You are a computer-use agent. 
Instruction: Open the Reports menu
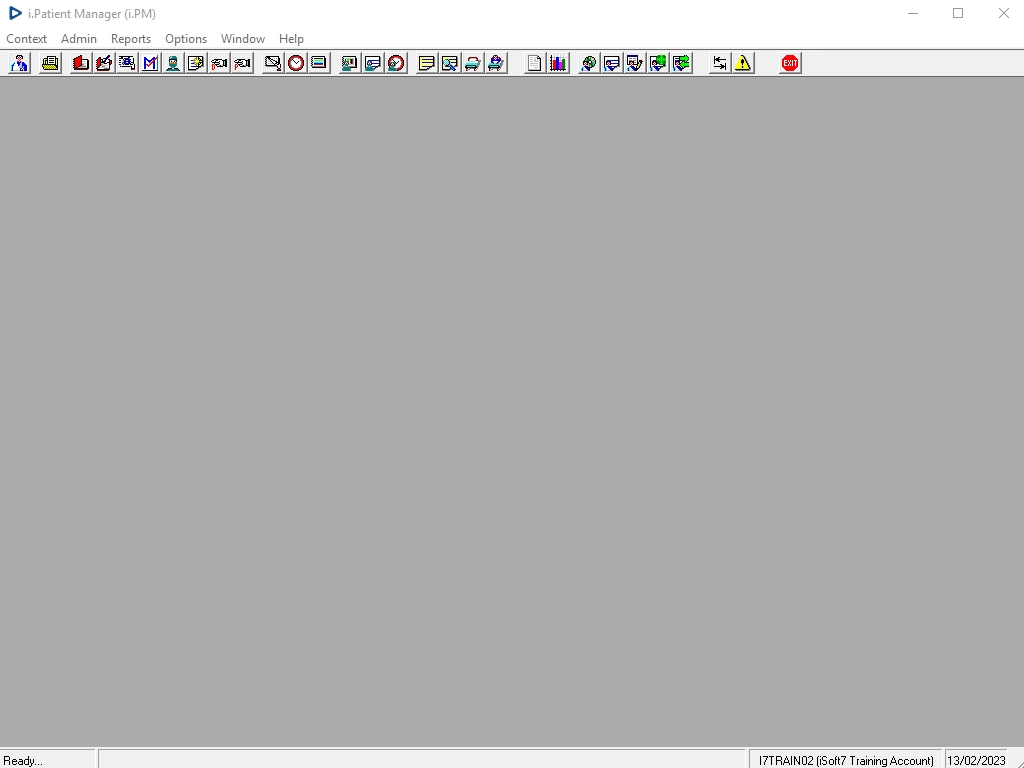click(x=131, y=39)
